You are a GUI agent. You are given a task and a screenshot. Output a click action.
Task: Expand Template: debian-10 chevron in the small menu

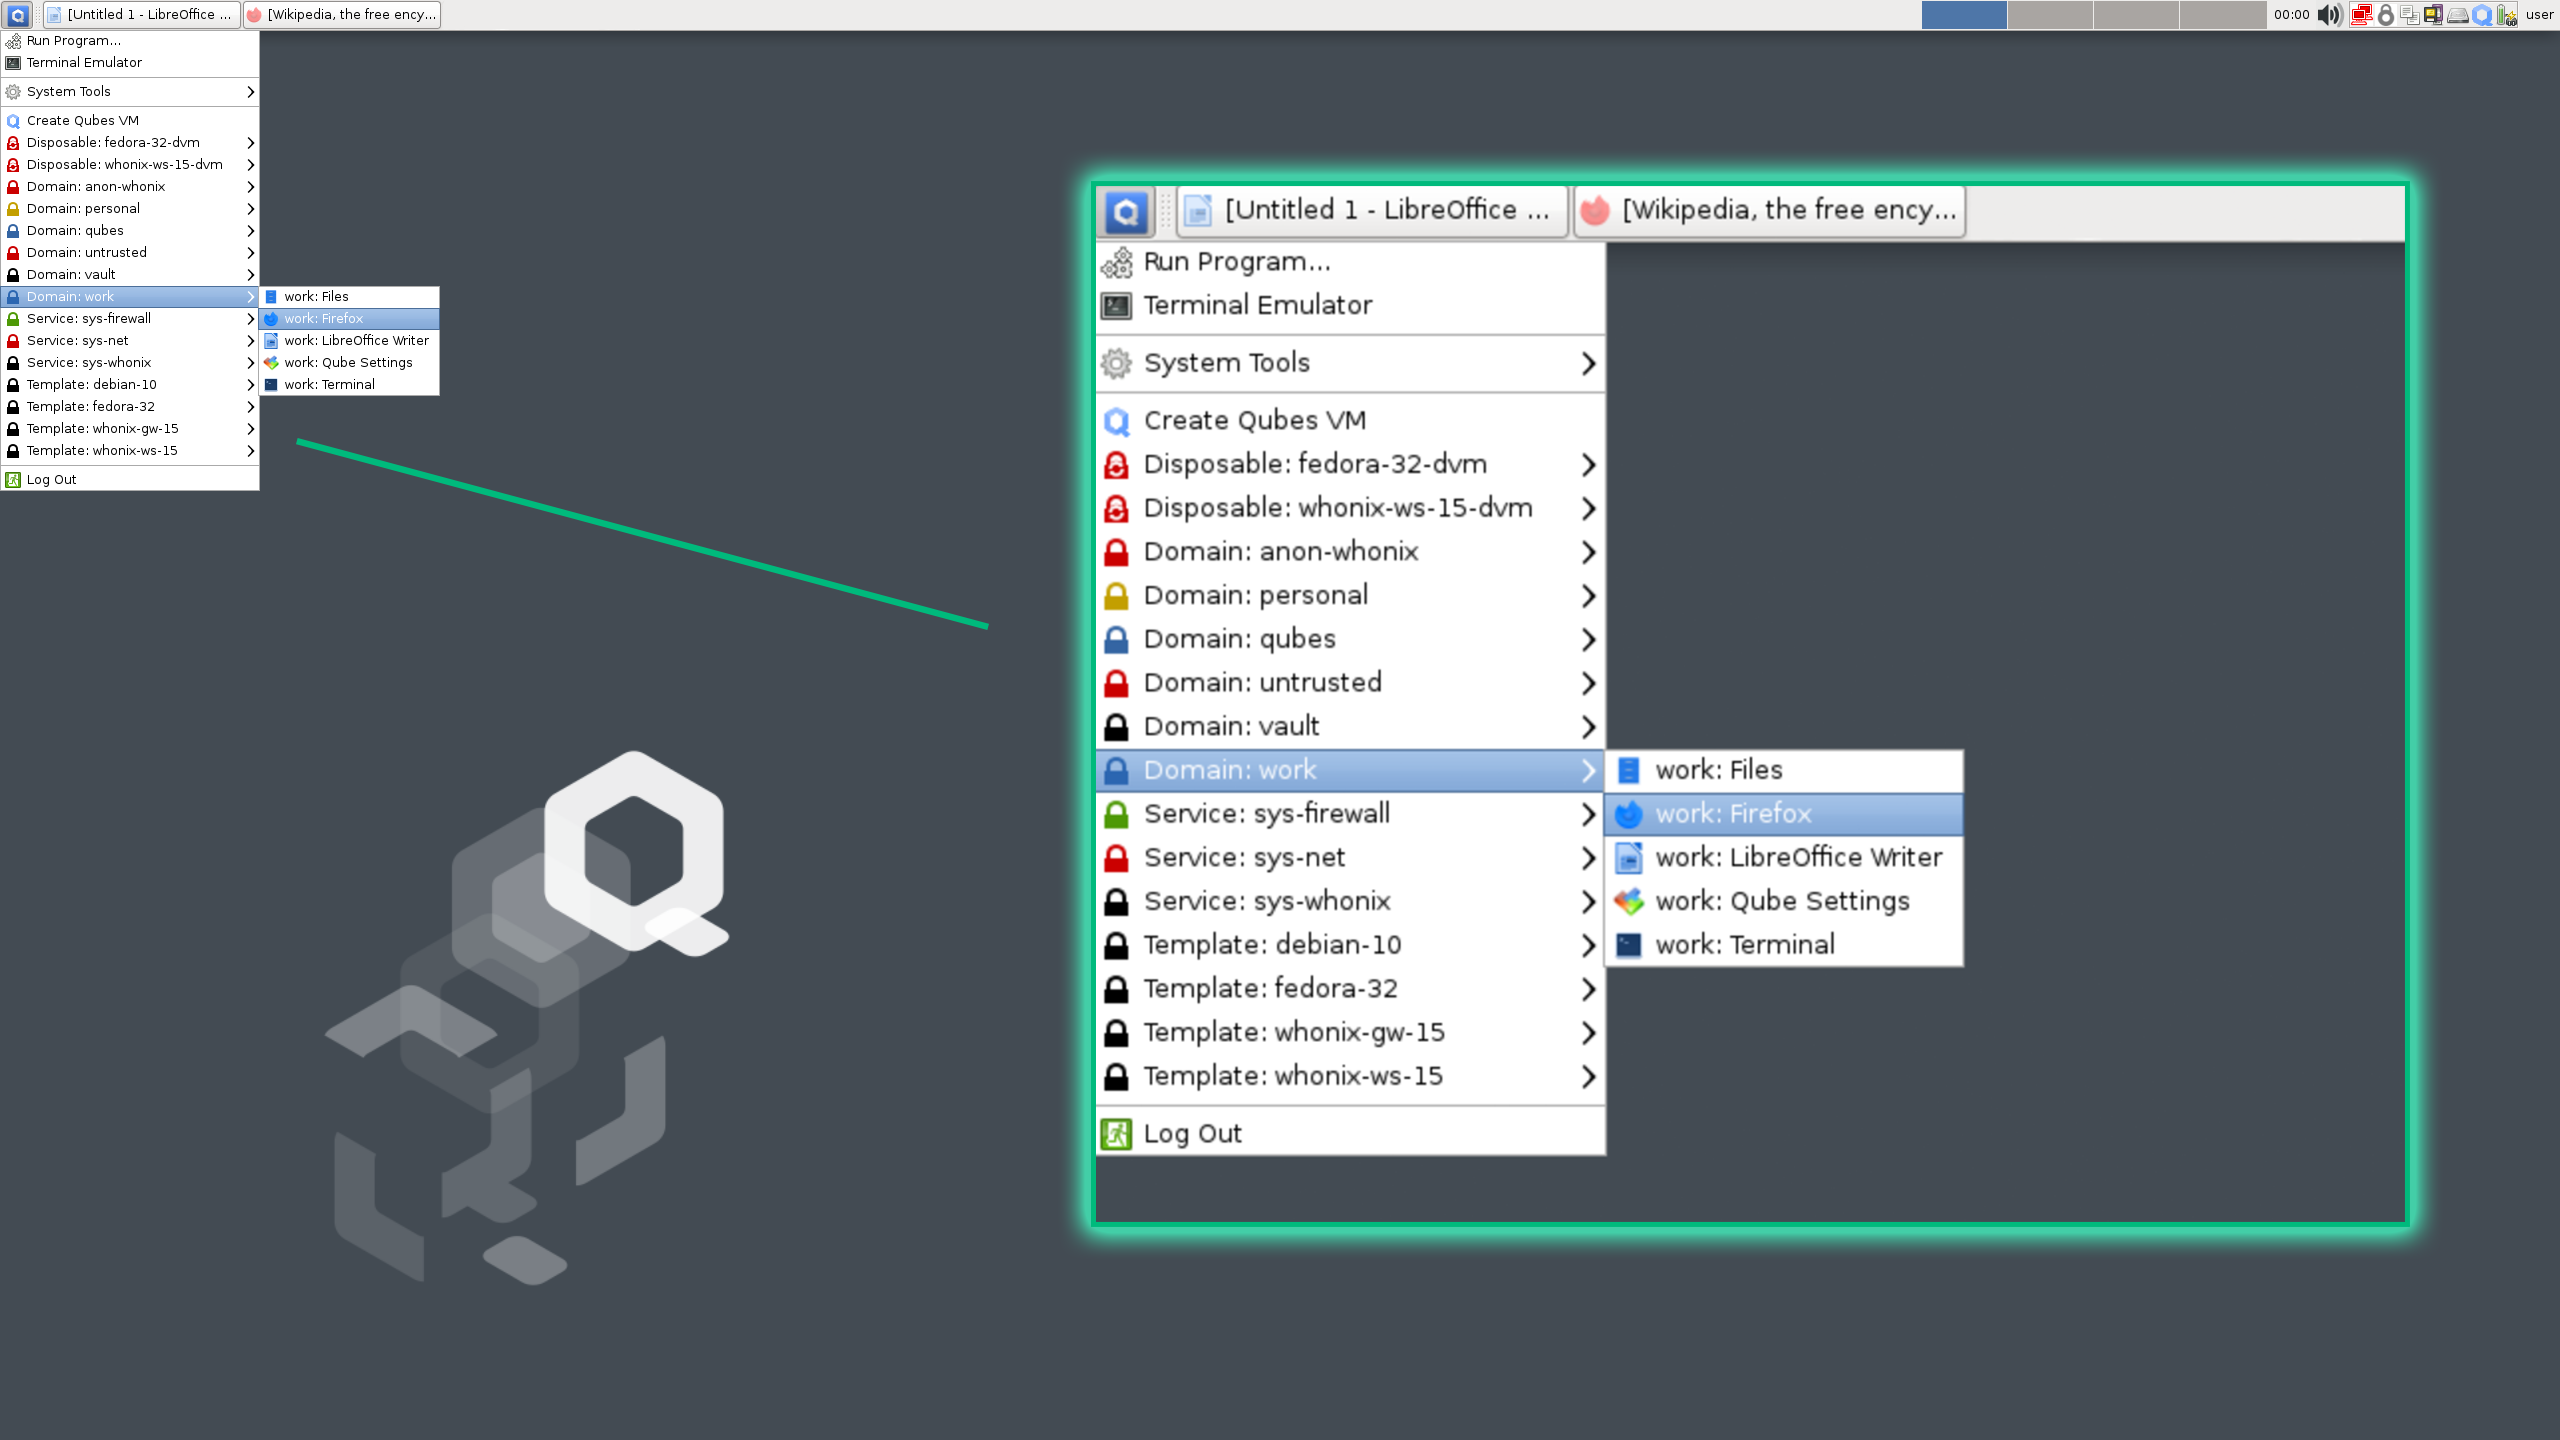pyautogui.click(x=250, y=385)
